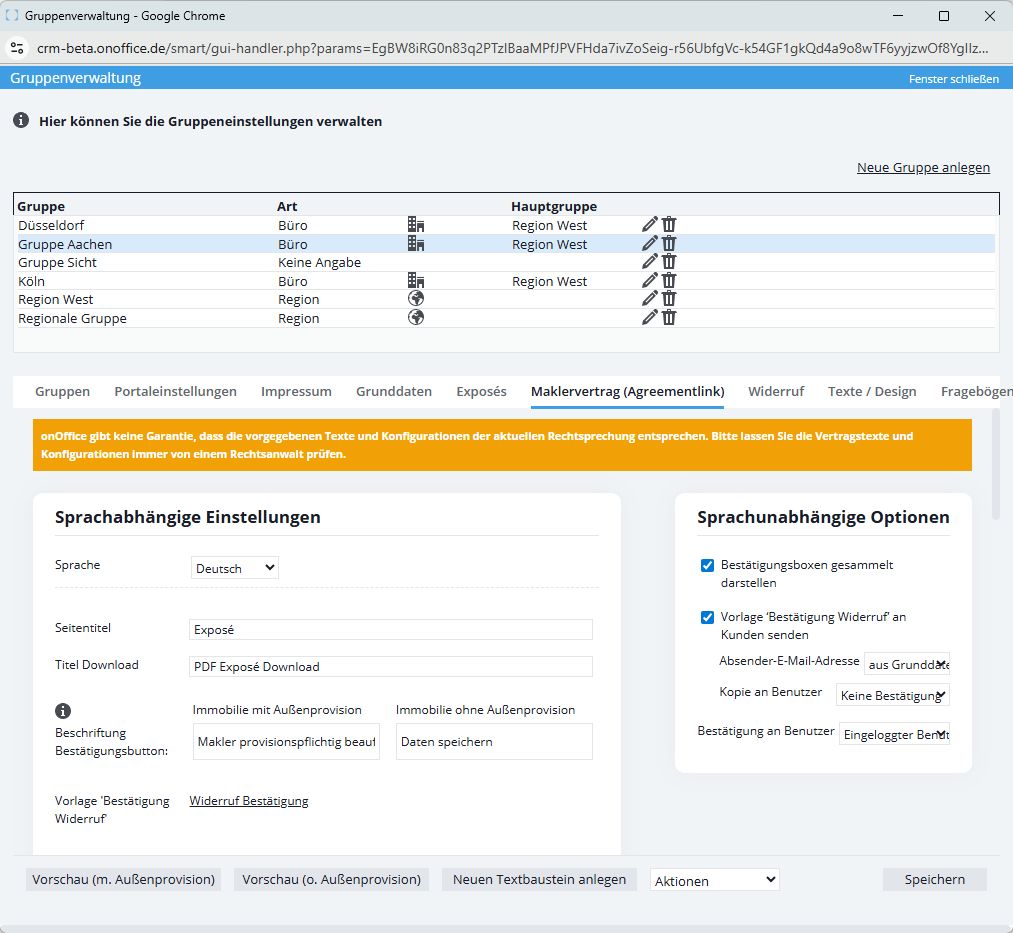Viewport: 1013px width, 933px height.
Task: Uncheck Vorlage 'Bestätigung Widerruf' an Kunden senden
Action: (x=707, y=617)
